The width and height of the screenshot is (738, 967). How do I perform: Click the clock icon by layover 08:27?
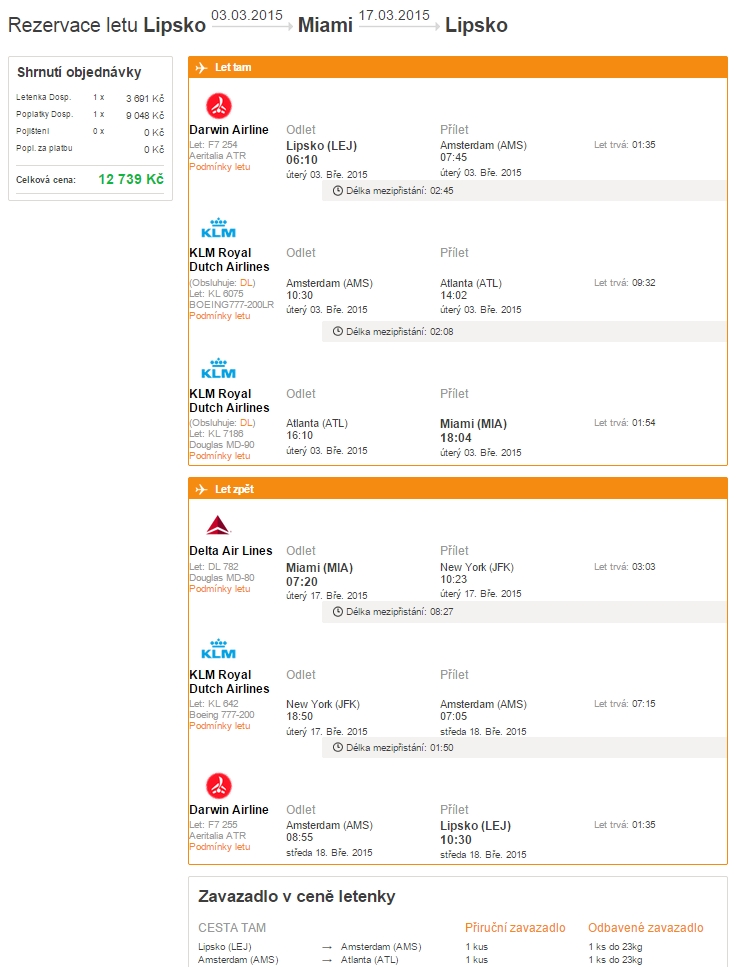click(337, 612)
